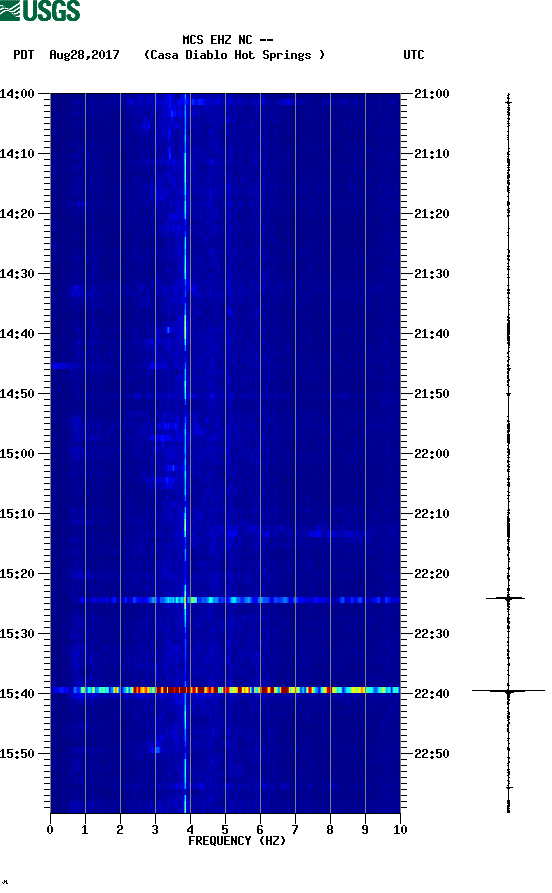Click the cyan broadband event near 15:25
The image size is (552, 893).
(239, 600)
